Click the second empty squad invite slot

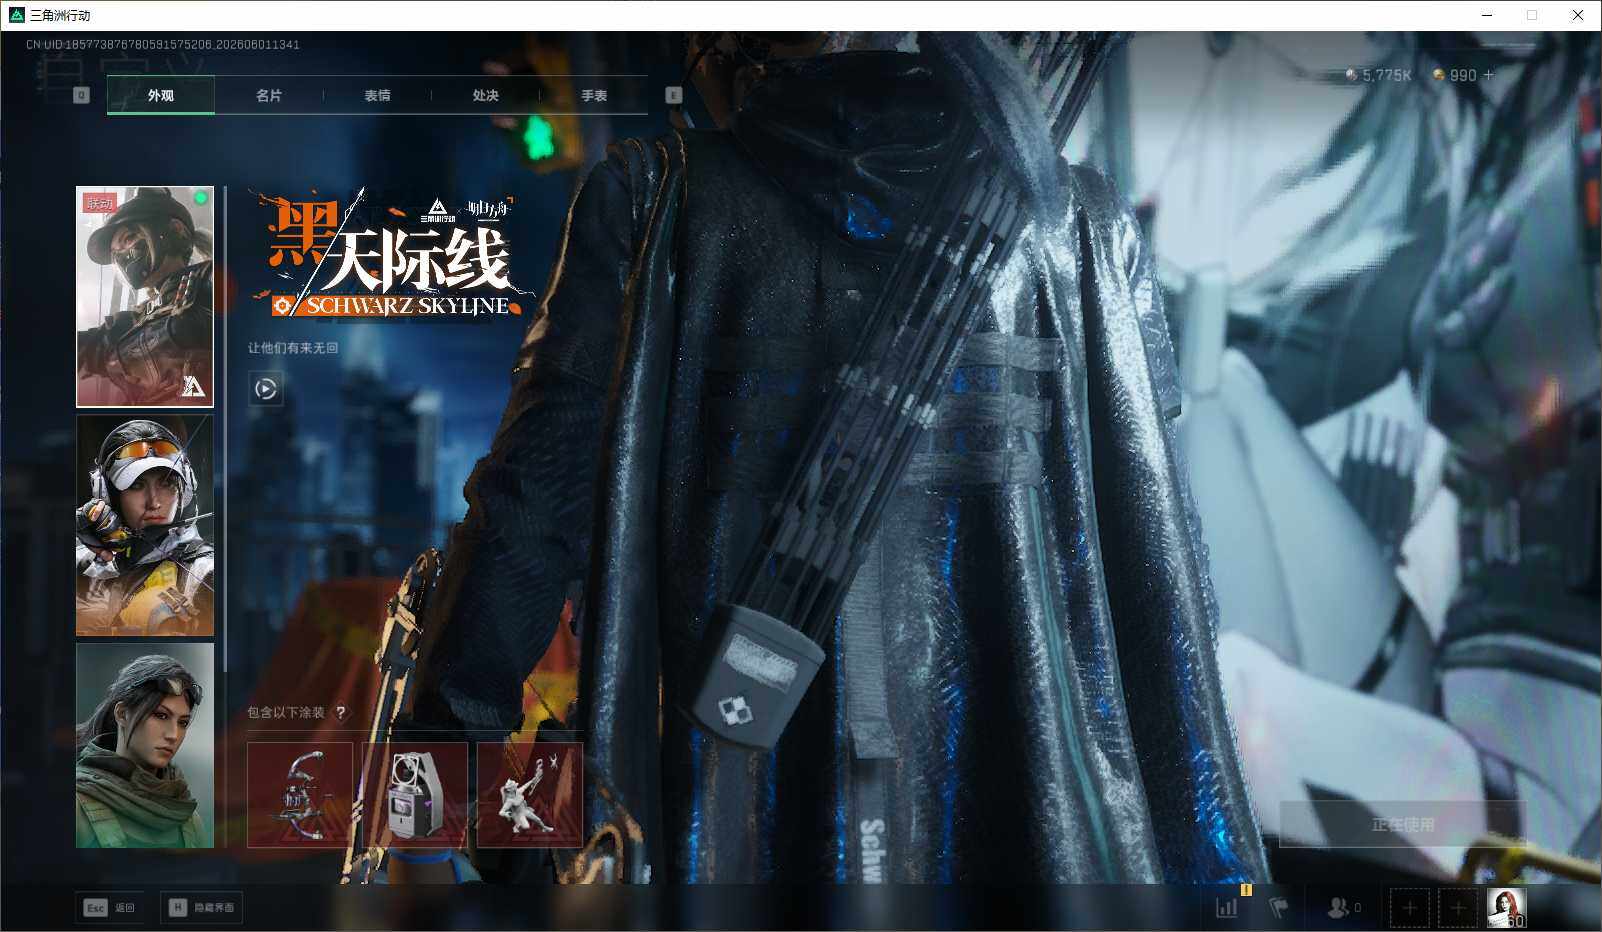[1458, 907]
